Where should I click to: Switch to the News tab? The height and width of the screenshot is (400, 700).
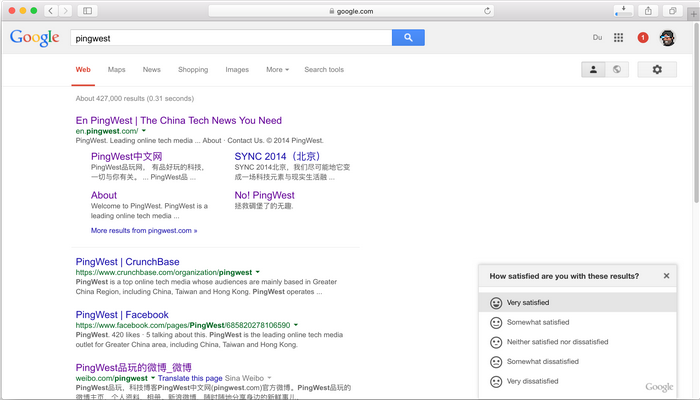pos(151,70)
